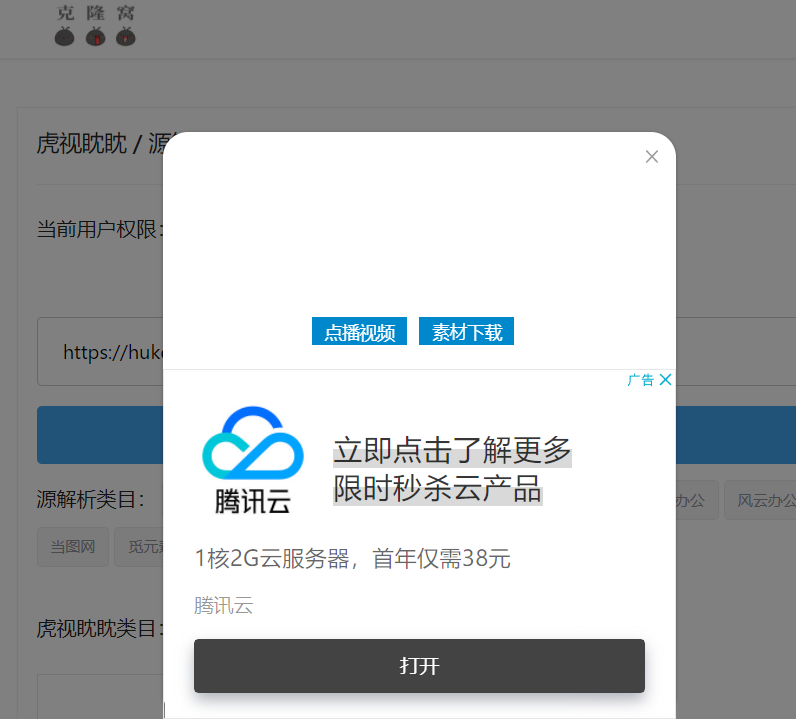Viewport: 796px width, 719px height.
Task: Click the 1核2G云服务器 ad description
Action: (x=352, y=559)
